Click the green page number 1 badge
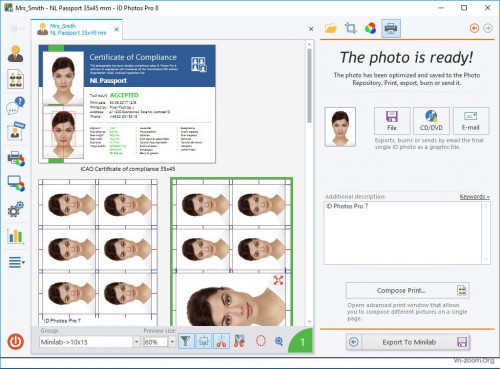Viewport: 500px width, 369px height. 302,342
